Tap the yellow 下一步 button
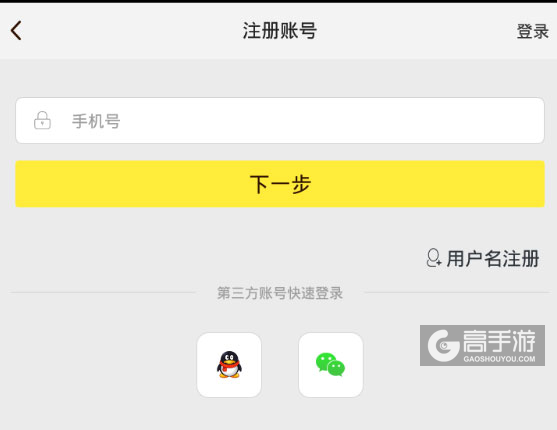 (x=280, y=184)
